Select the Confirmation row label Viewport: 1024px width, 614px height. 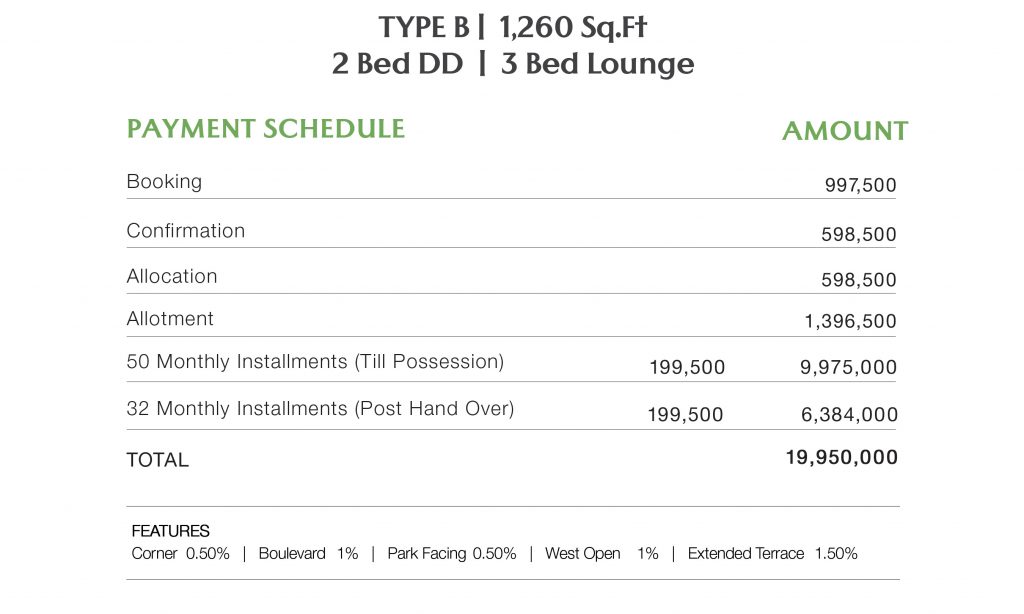click(x=185, y=231)
